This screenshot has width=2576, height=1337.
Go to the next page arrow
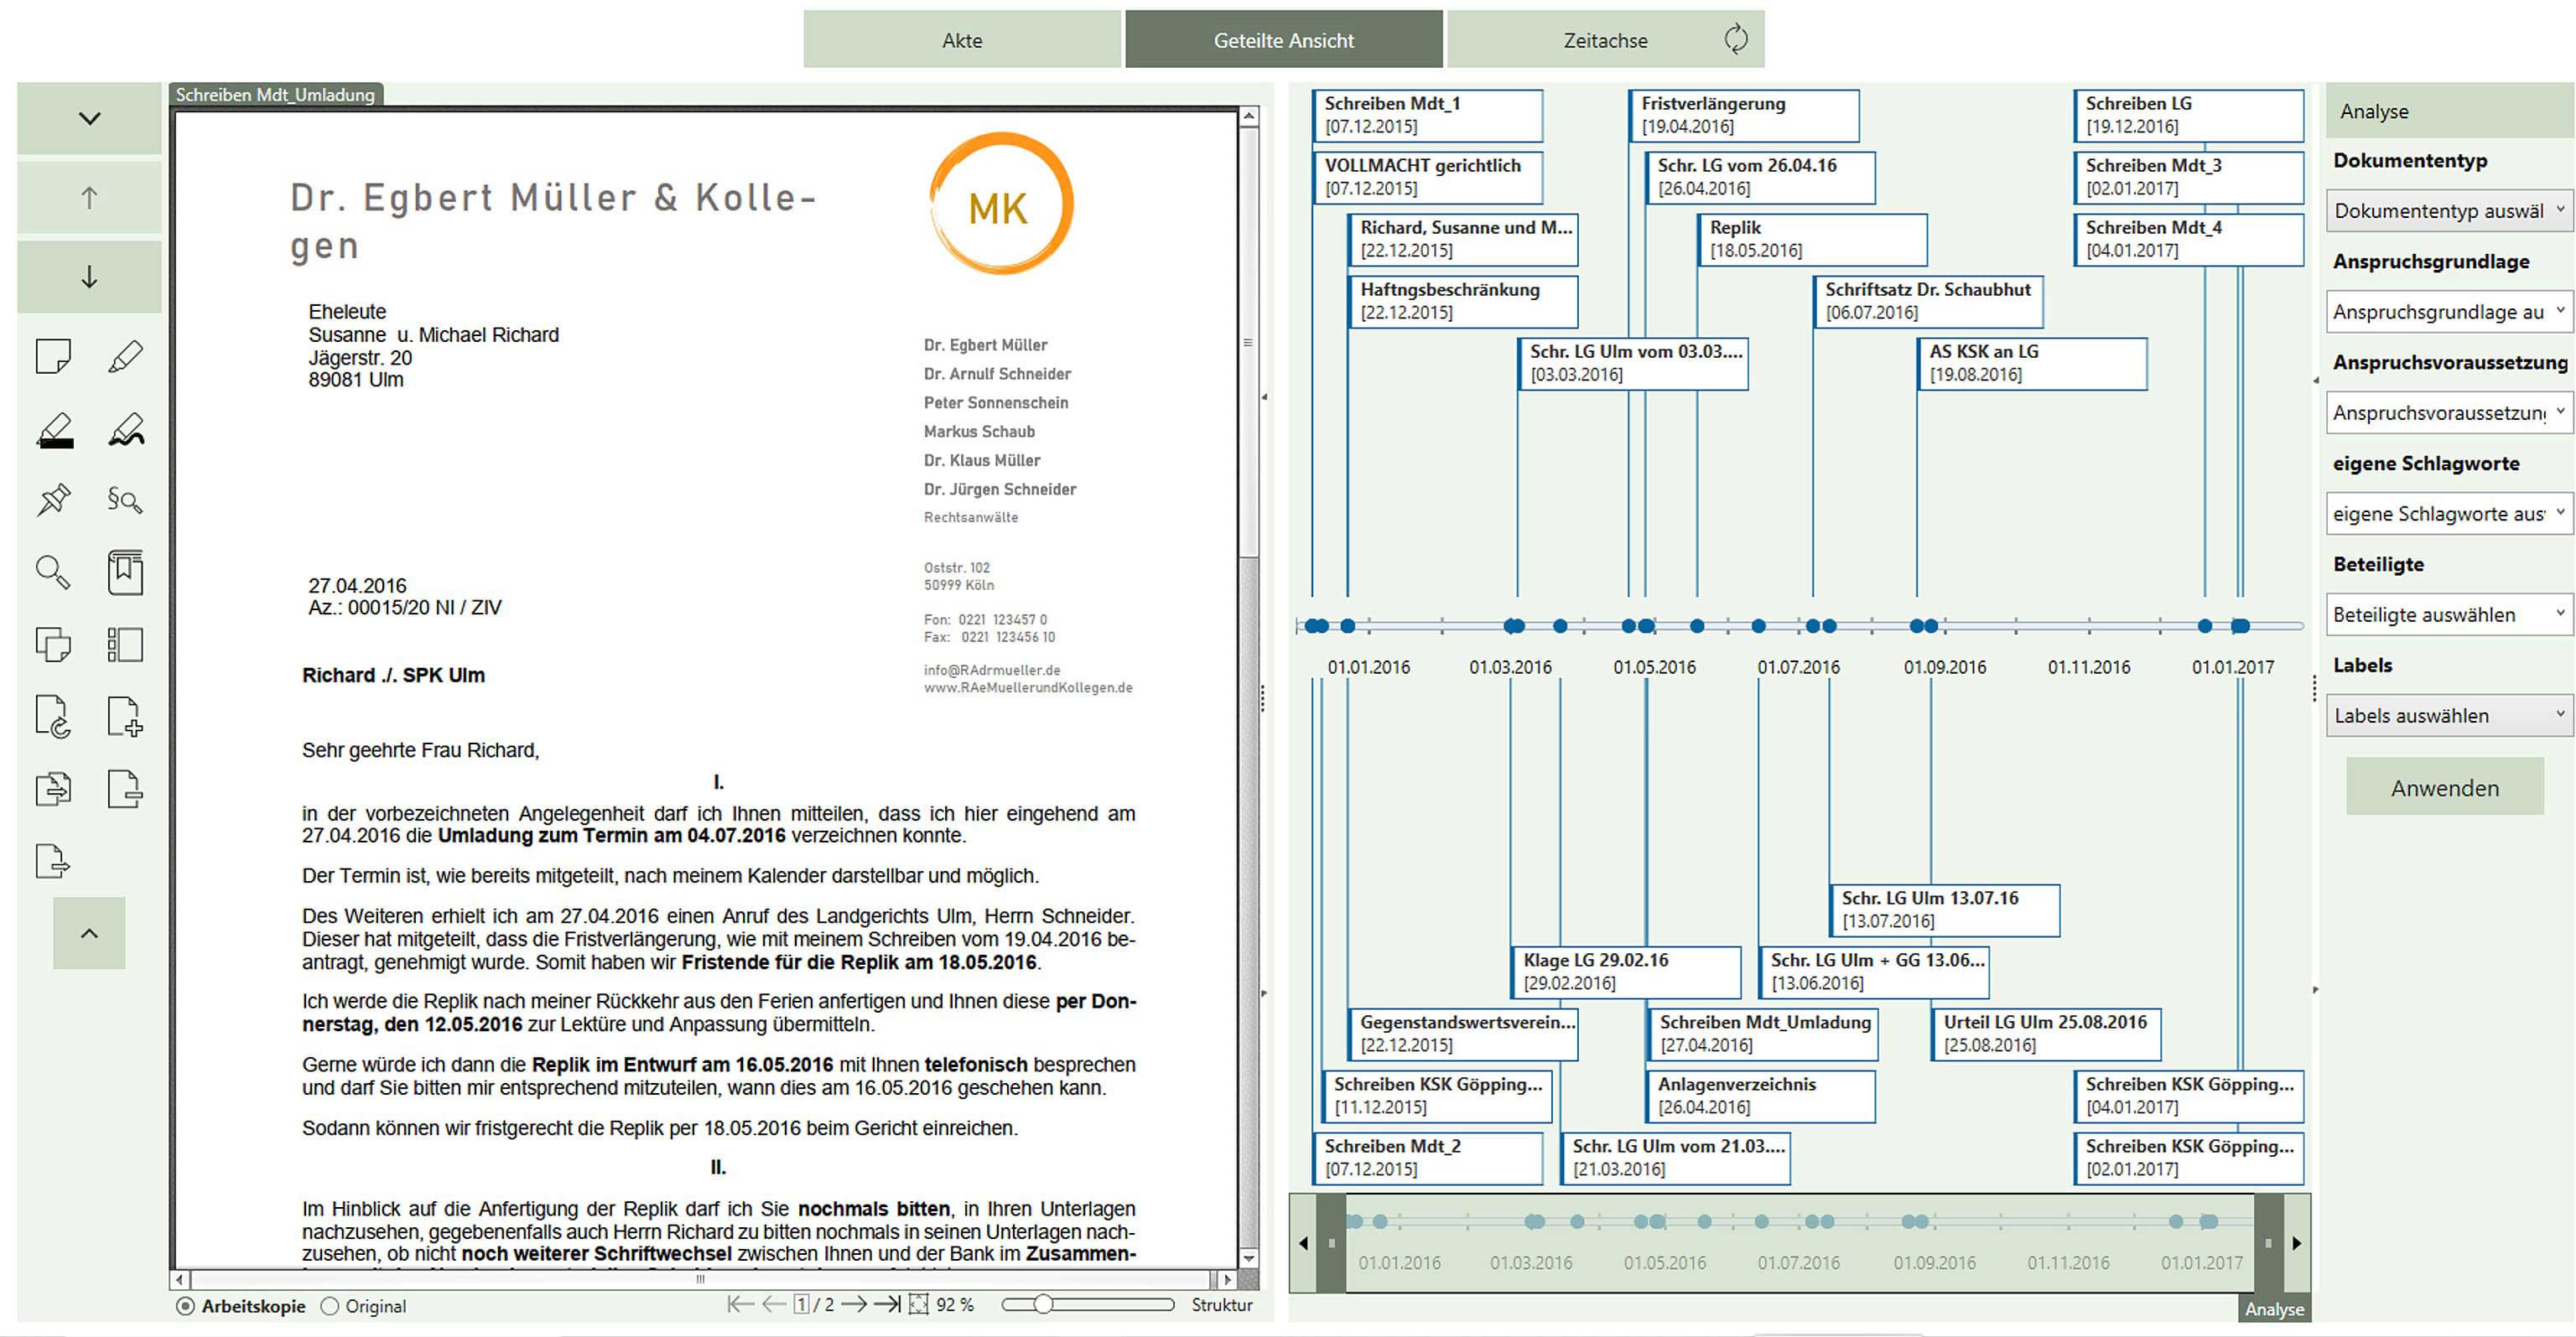(853, 1304)
